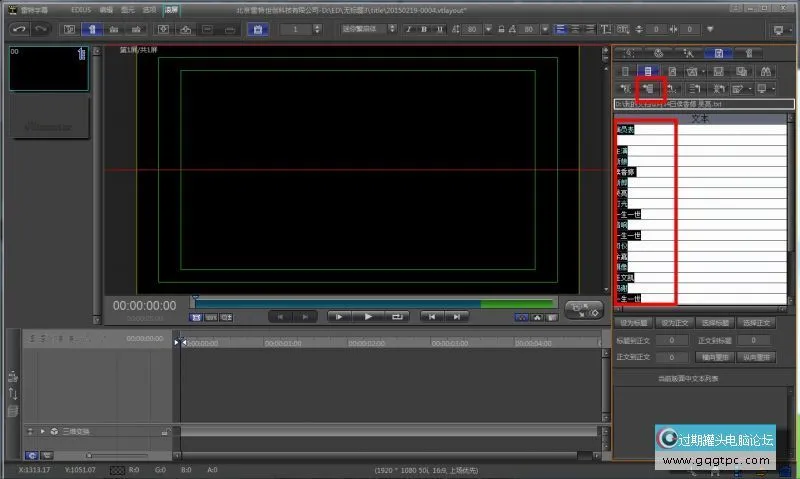Open the font family dropdown
The width and height of the screenshot is (800, 479).
click(x=365, y=30)
